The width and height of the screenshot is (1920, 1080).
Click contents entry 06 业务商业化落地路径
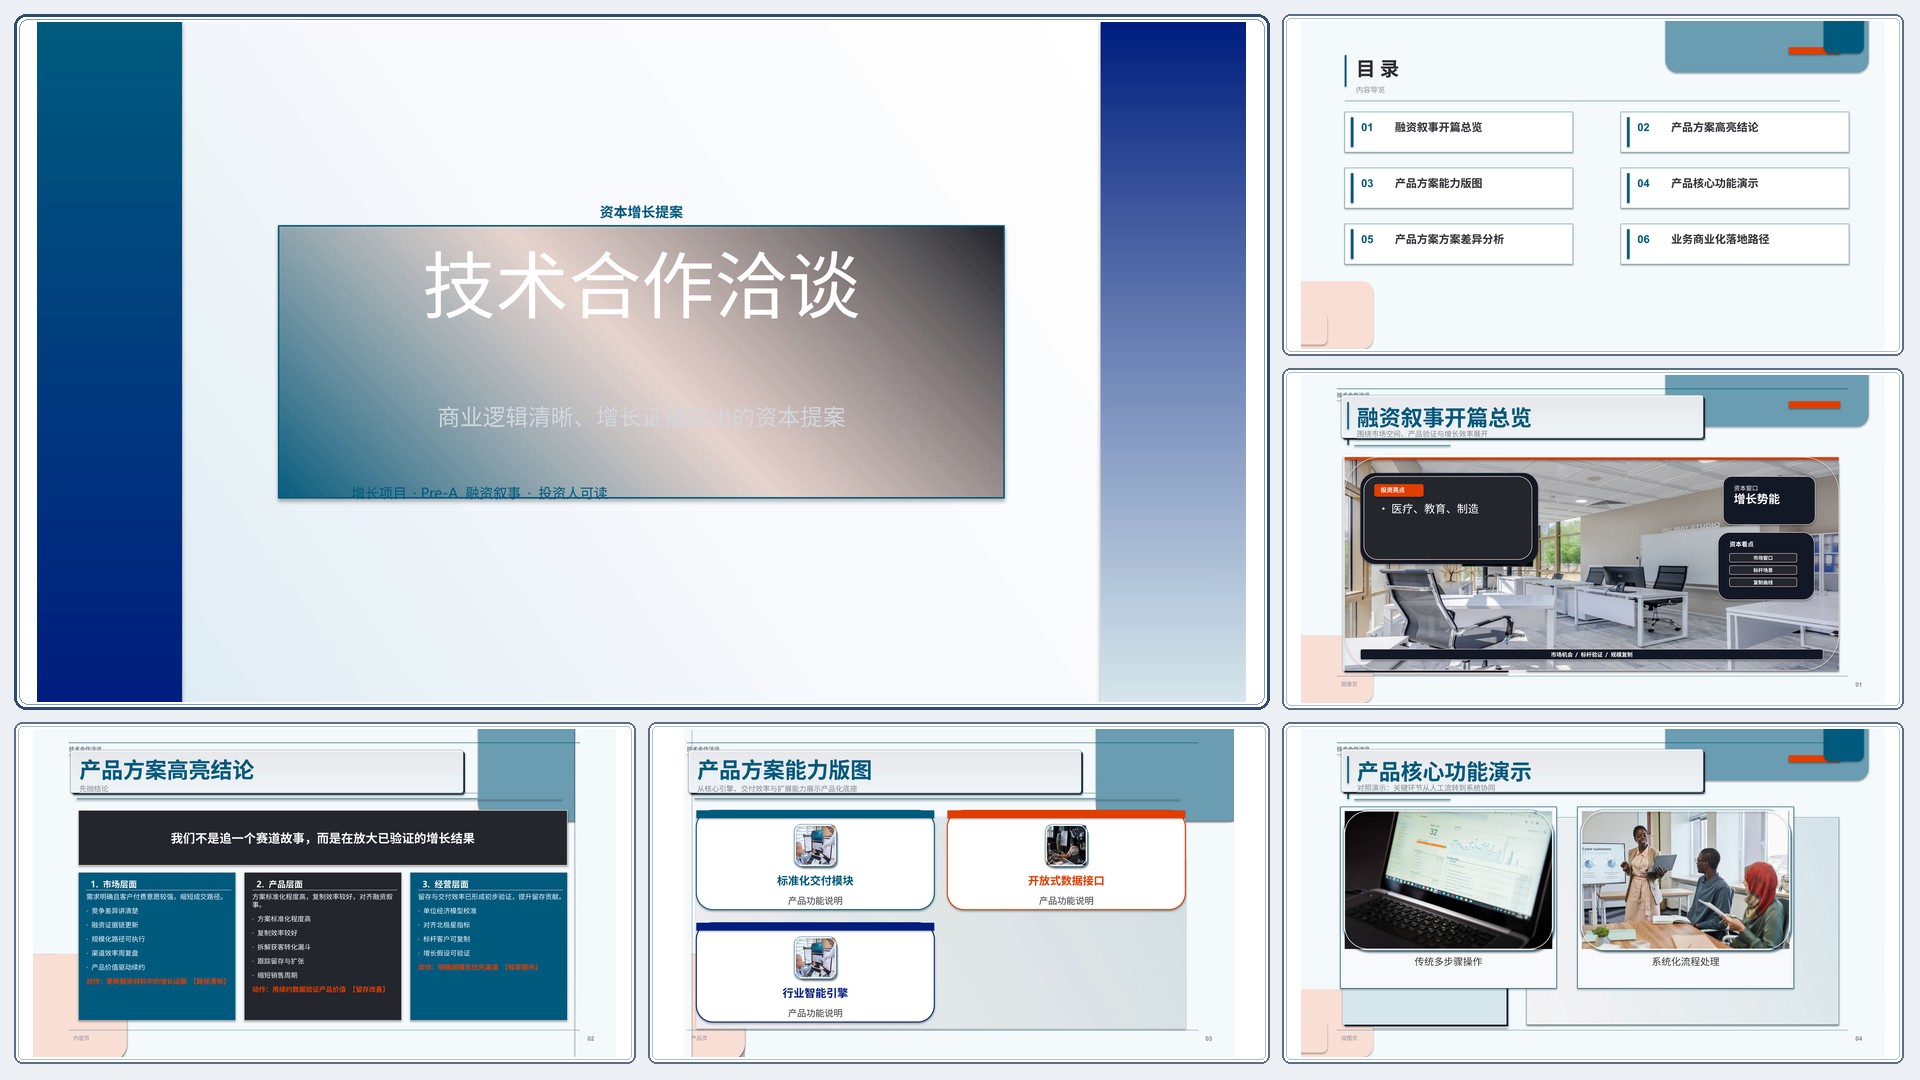coord(1735,244)
